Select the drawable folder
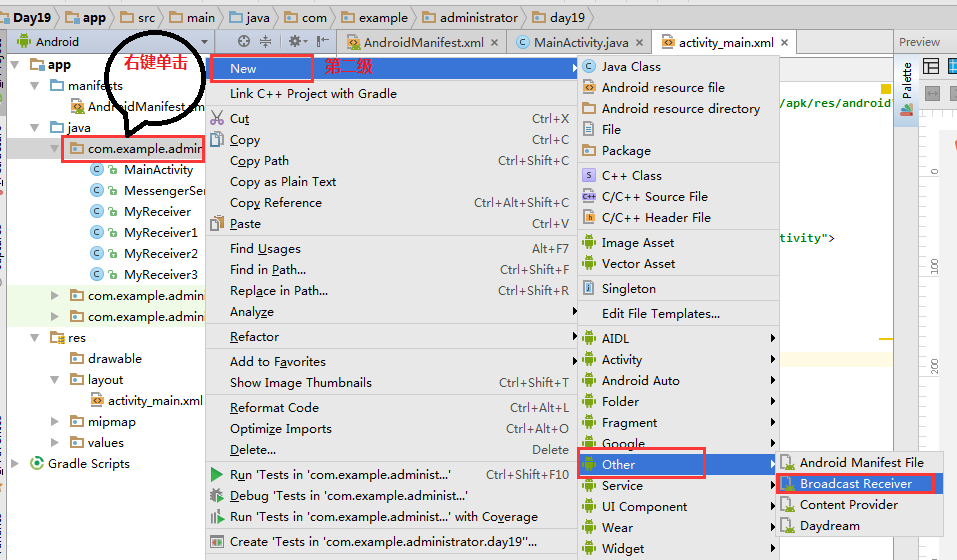This screenshot has height=560, width=957. (115, 359)
